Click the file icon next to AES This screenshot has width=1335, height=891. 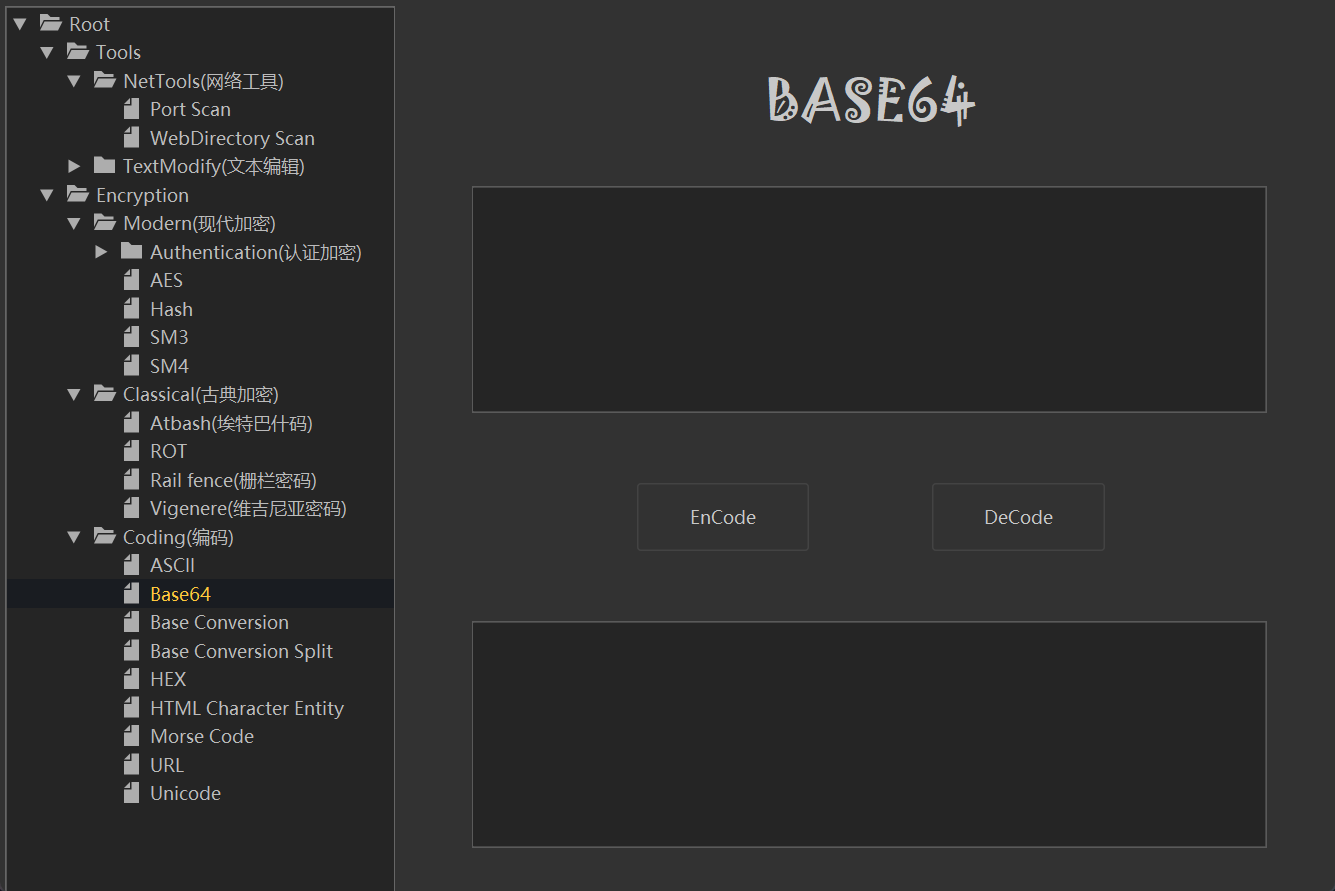coord(131,280)
